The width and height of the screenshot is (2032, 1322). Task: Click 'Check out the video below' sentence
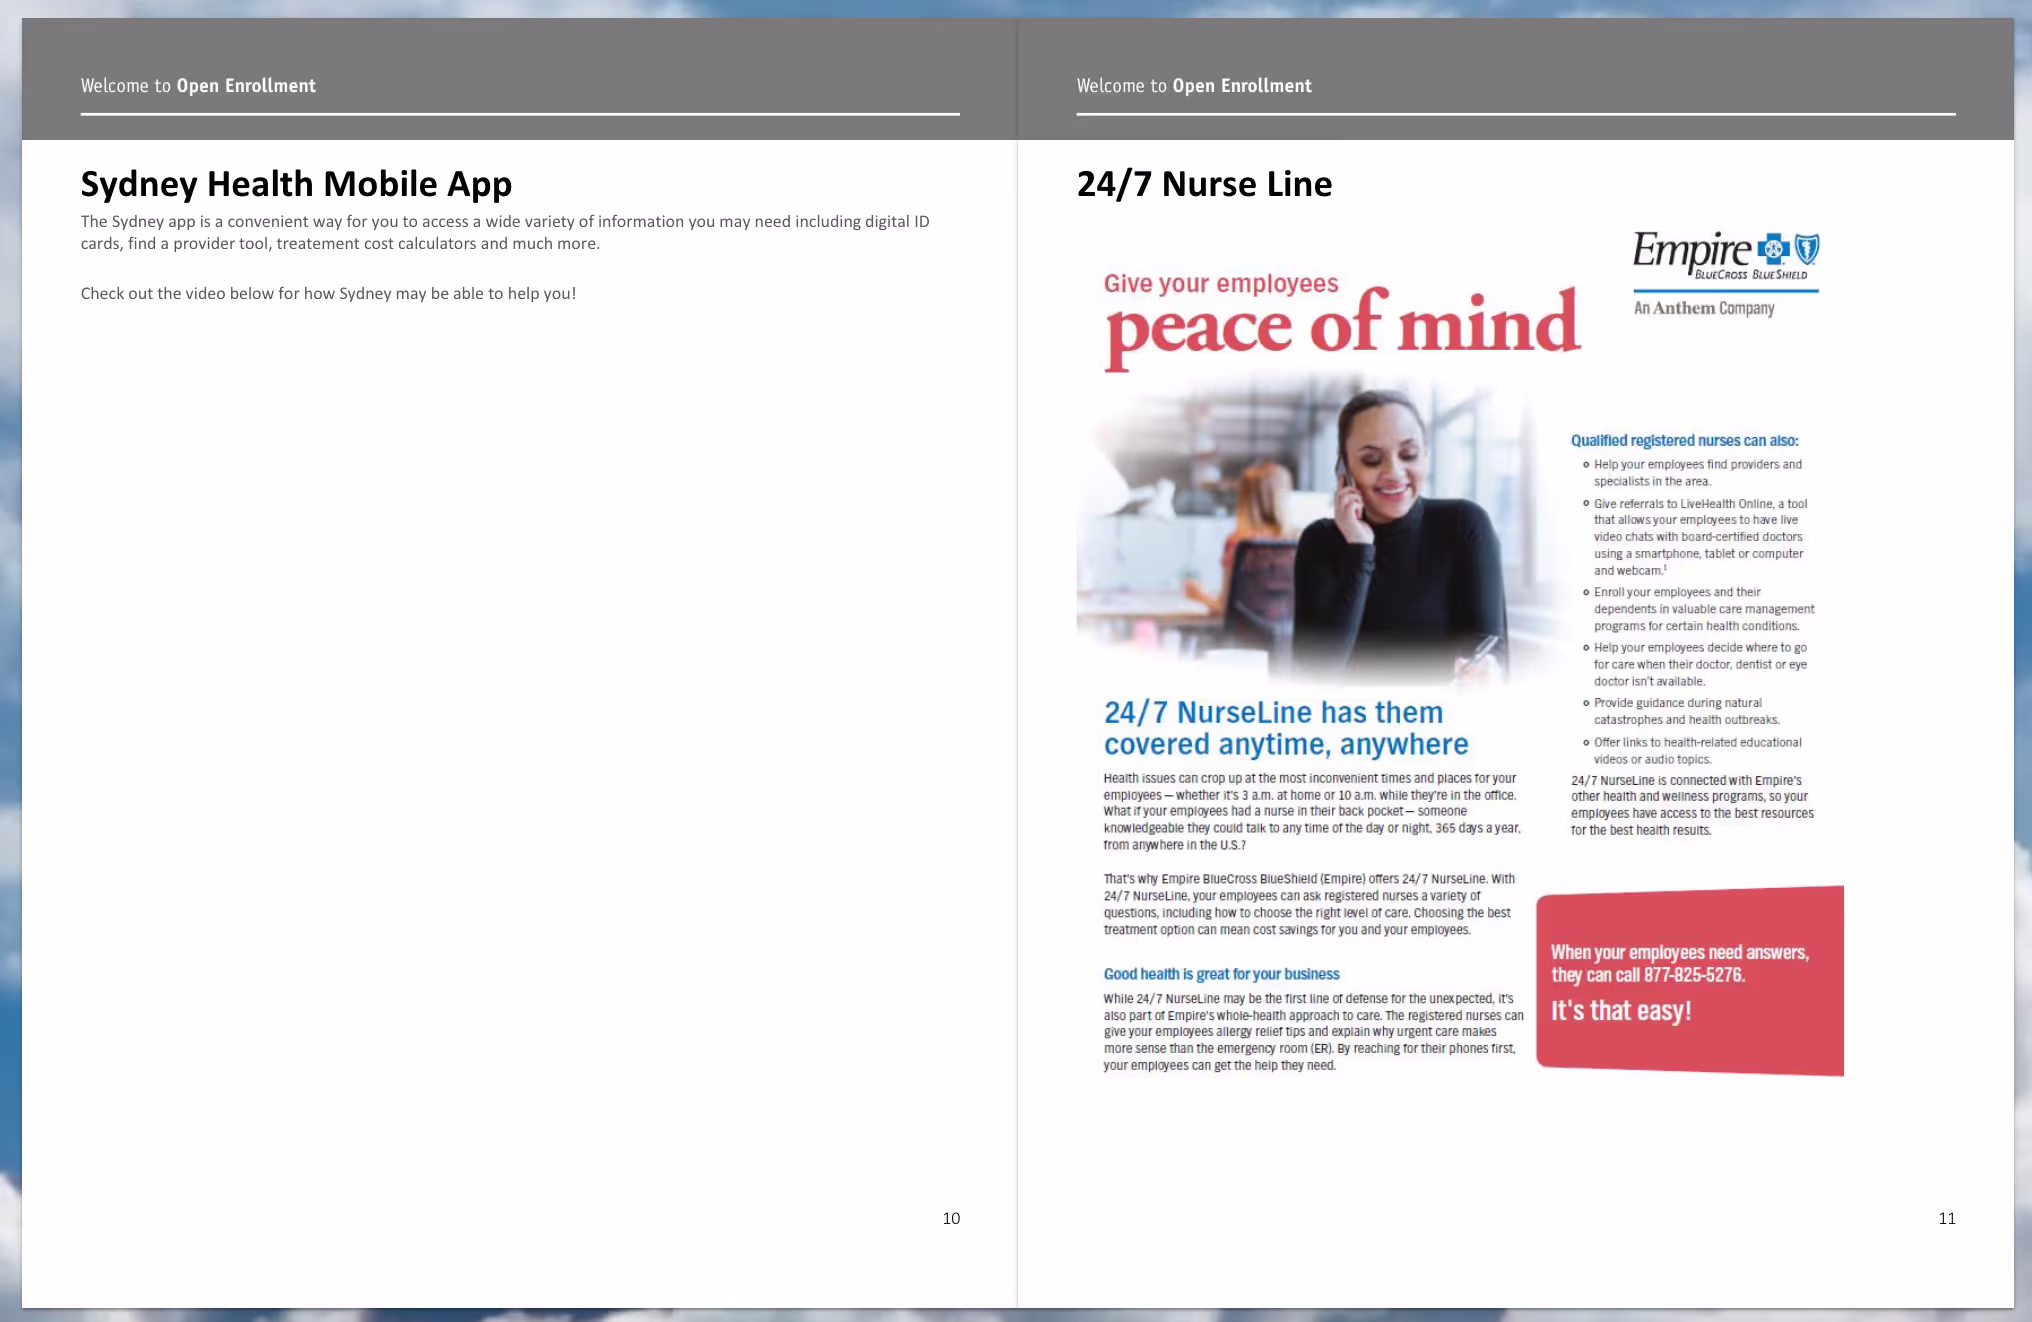328,294
